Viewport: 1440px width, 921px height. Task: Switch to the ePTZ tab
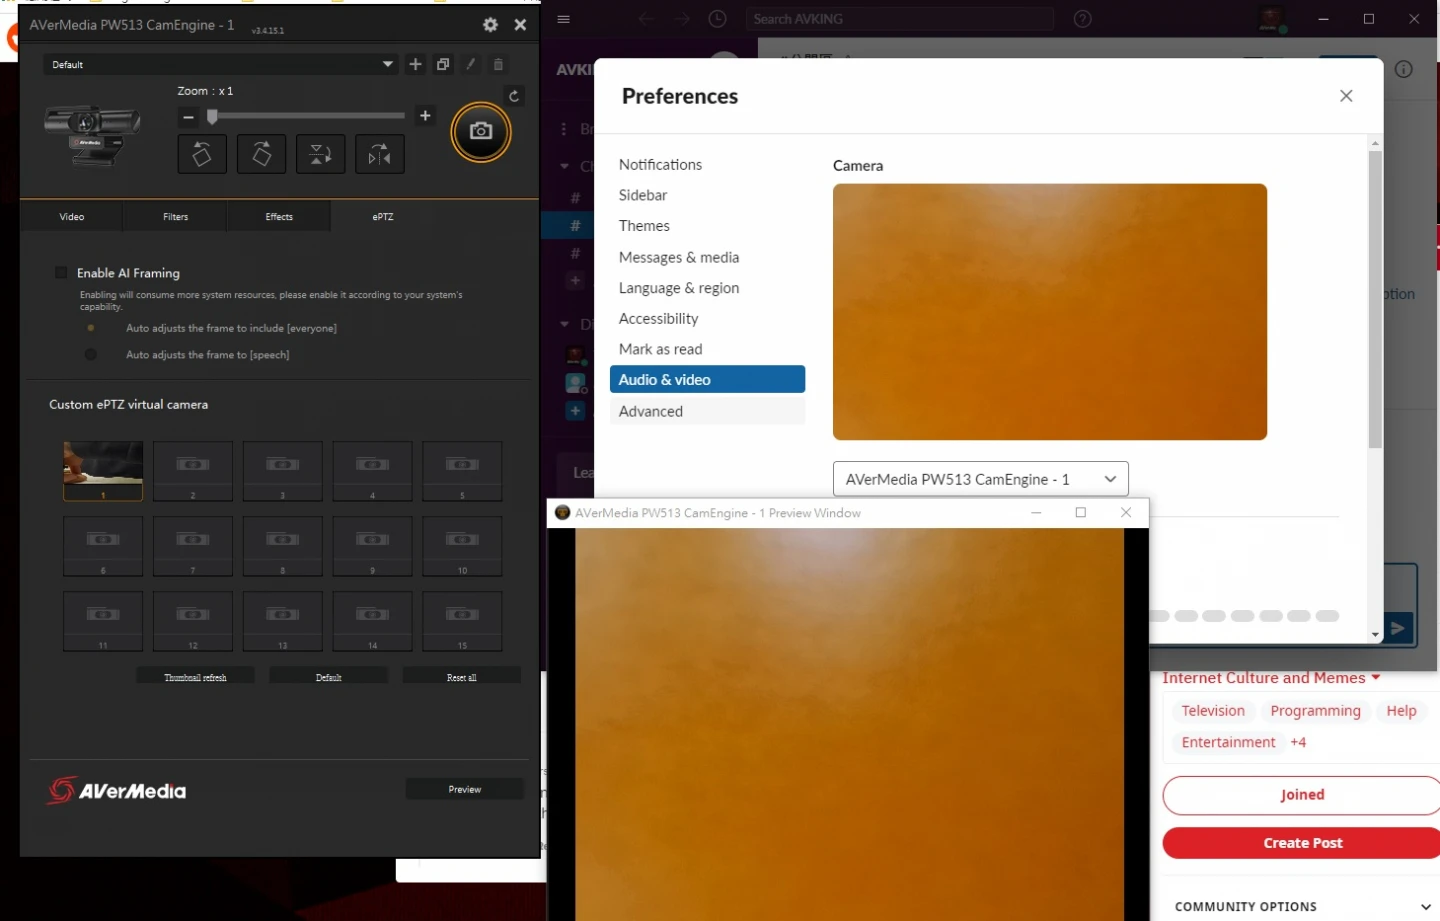(383, 216)
